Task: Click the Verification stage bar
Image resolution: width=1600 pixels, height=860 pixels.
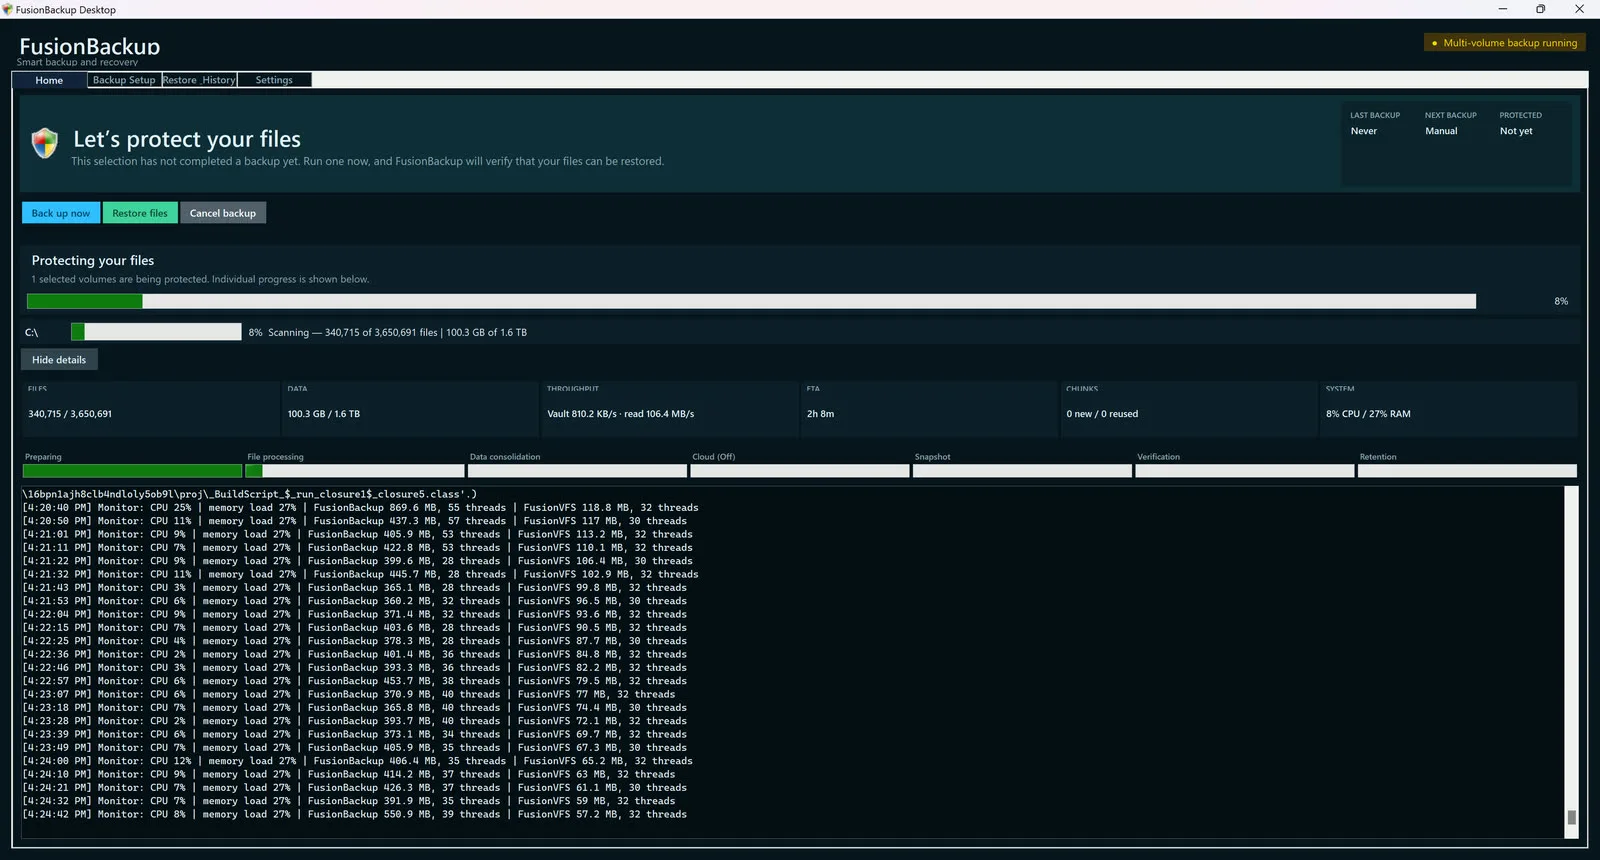Action: click(1245, 471)
